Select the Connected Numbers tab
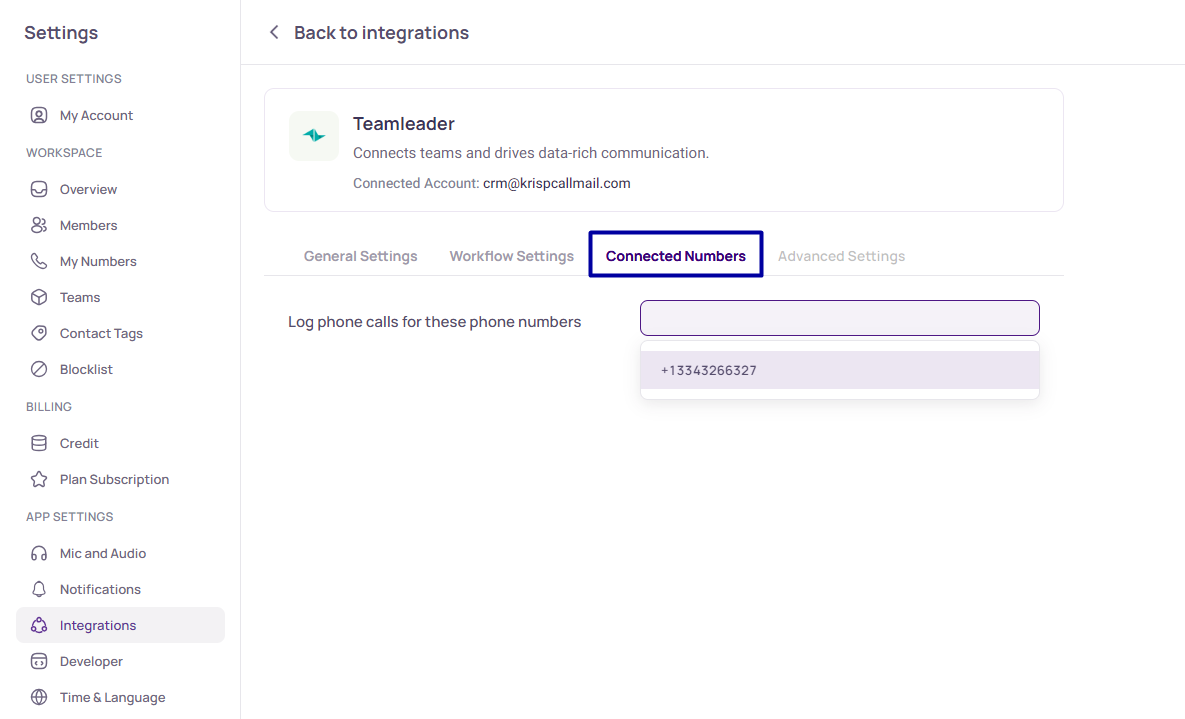The image size is (1185, 719). pyautogui.click(x=676, y=256)
